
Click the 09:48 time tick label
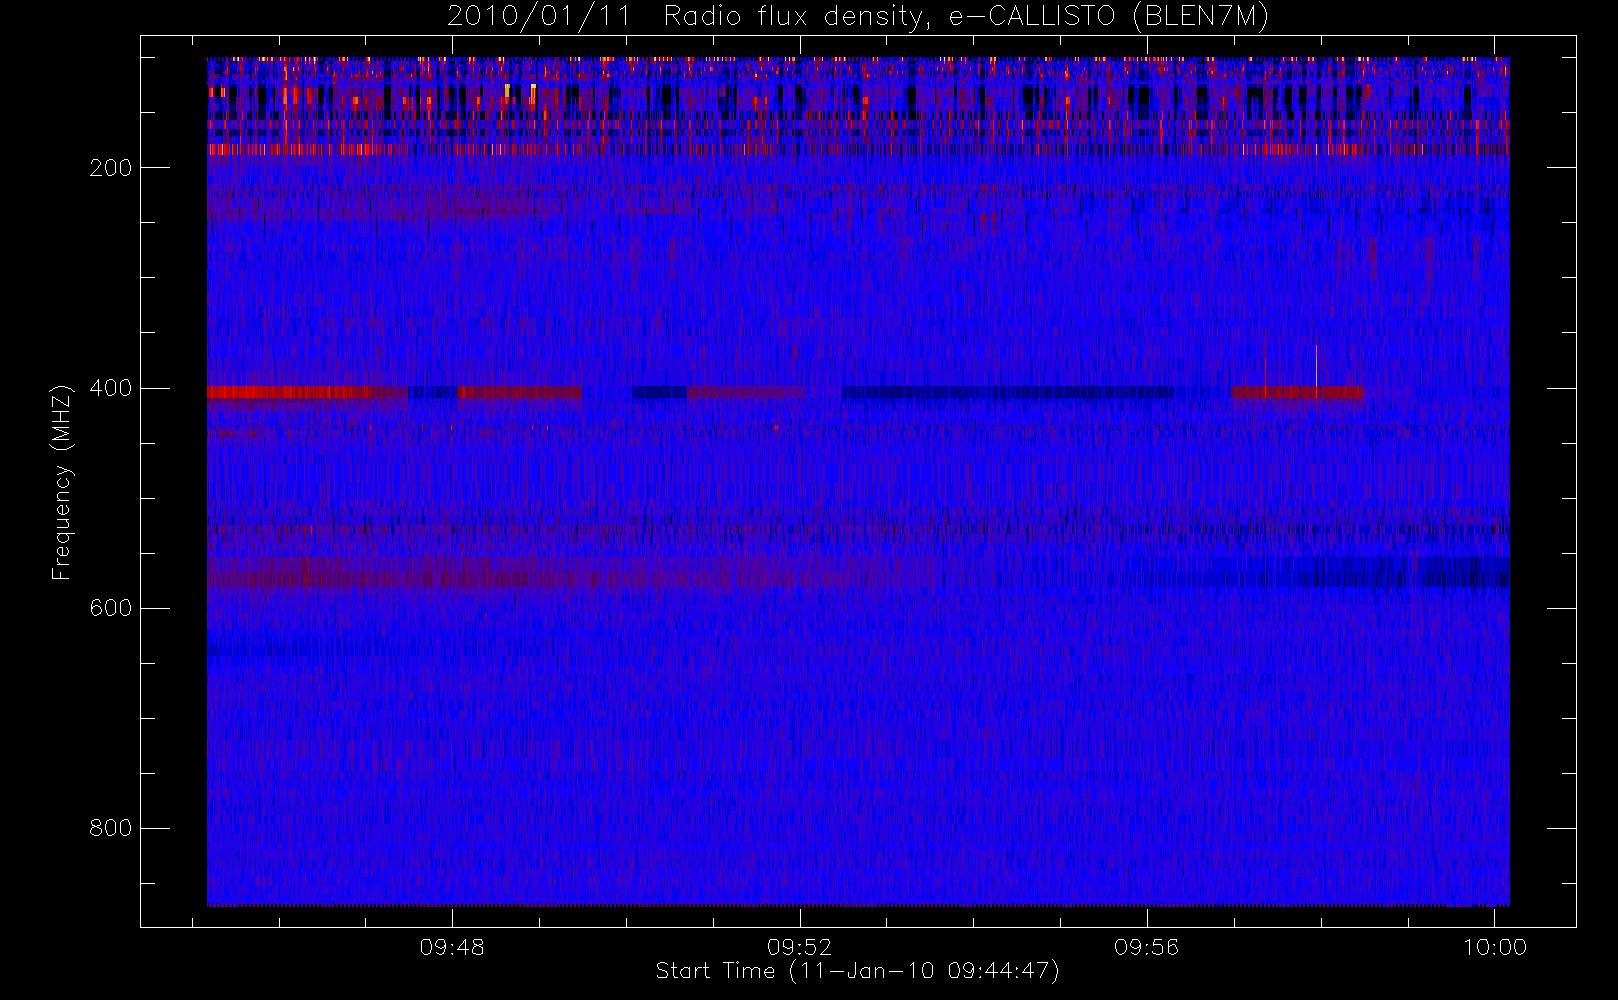click(x=452, y=946)
